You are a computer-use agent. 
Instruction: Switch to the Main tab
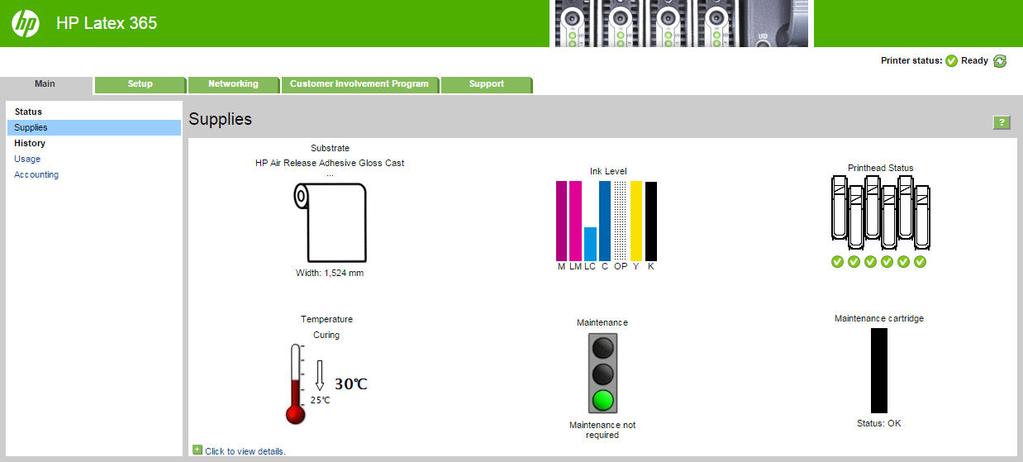click(x=45, y=84)
